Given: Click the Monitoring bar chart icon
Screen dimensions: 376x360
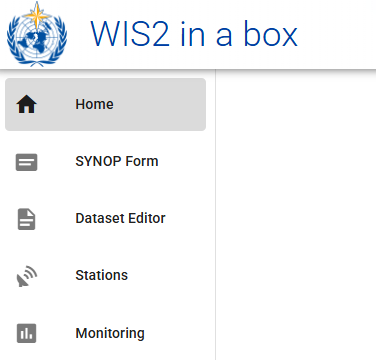Looking at the screenshot, I should coord(26,333).
